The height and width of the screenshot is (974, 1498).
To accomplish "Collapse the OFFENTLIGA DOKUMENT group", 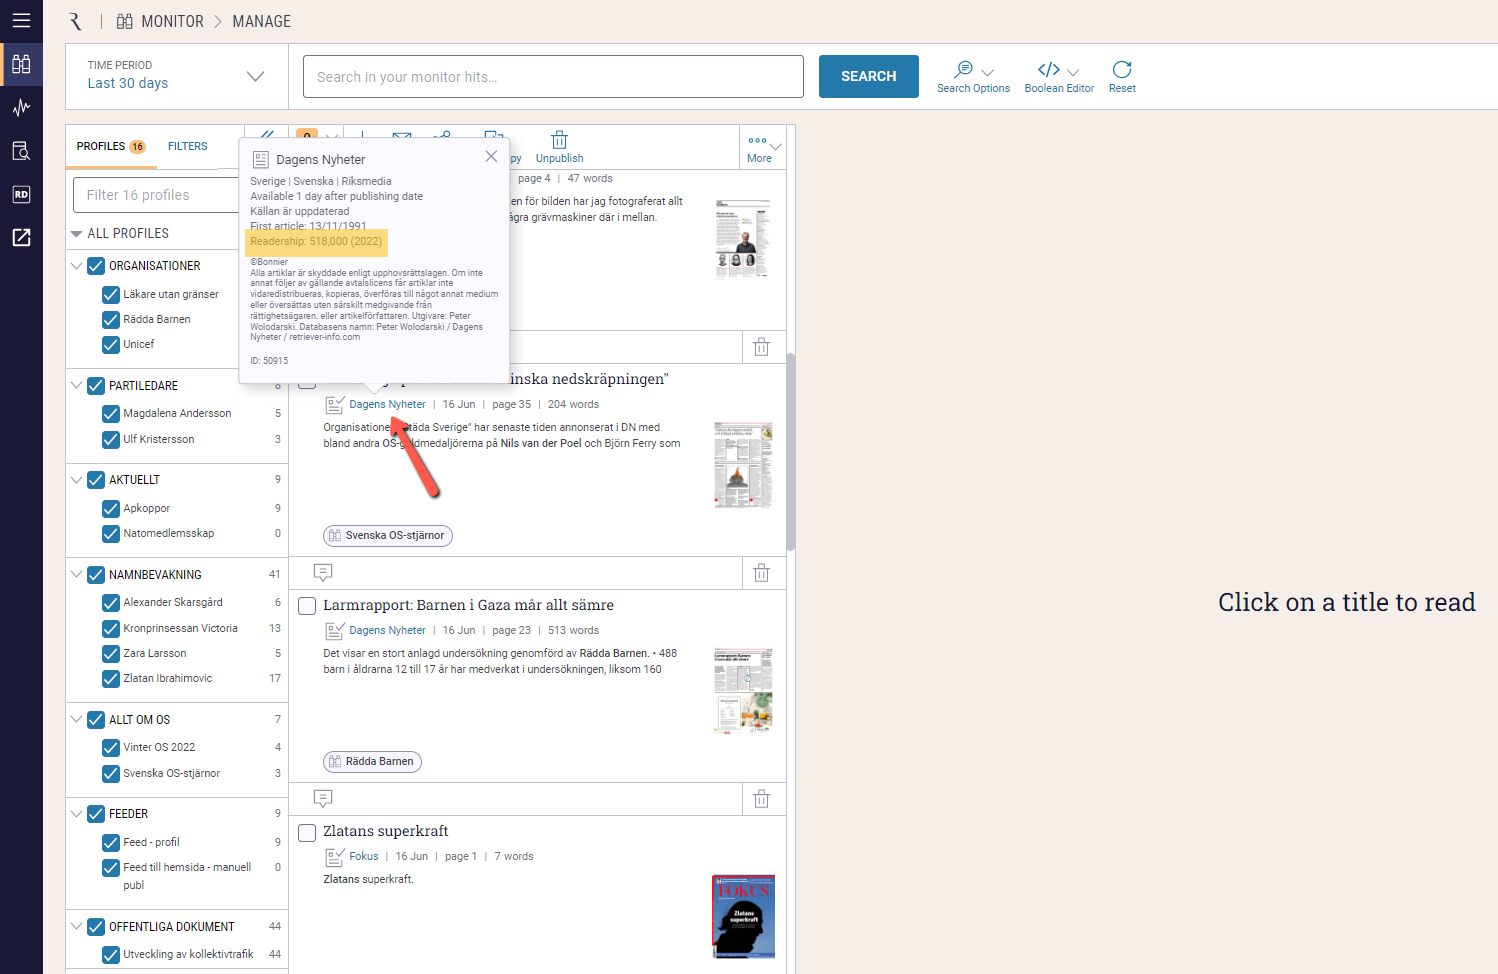I will pos(76,927).
